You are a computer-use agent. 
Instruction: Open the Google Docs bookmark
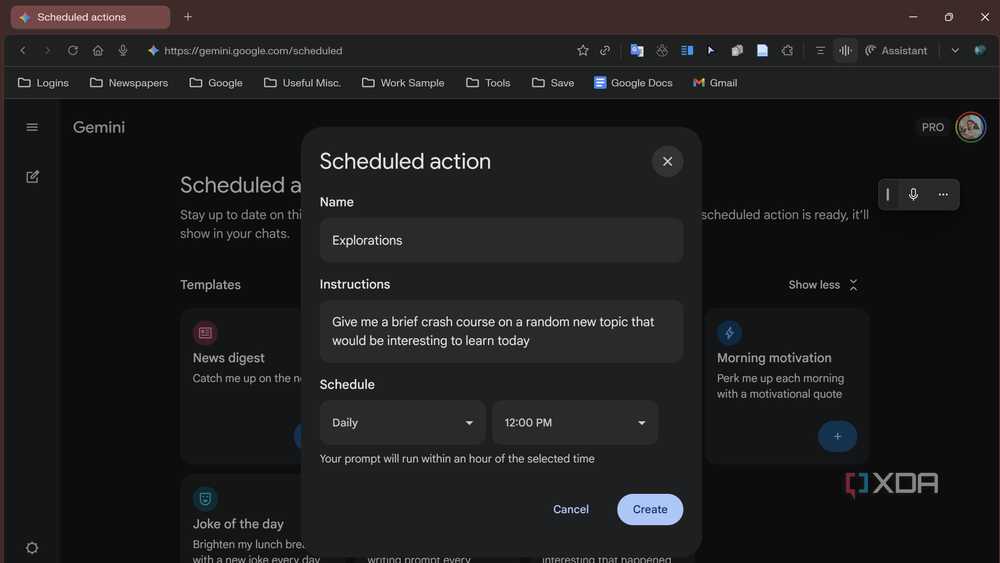(633, 83)
